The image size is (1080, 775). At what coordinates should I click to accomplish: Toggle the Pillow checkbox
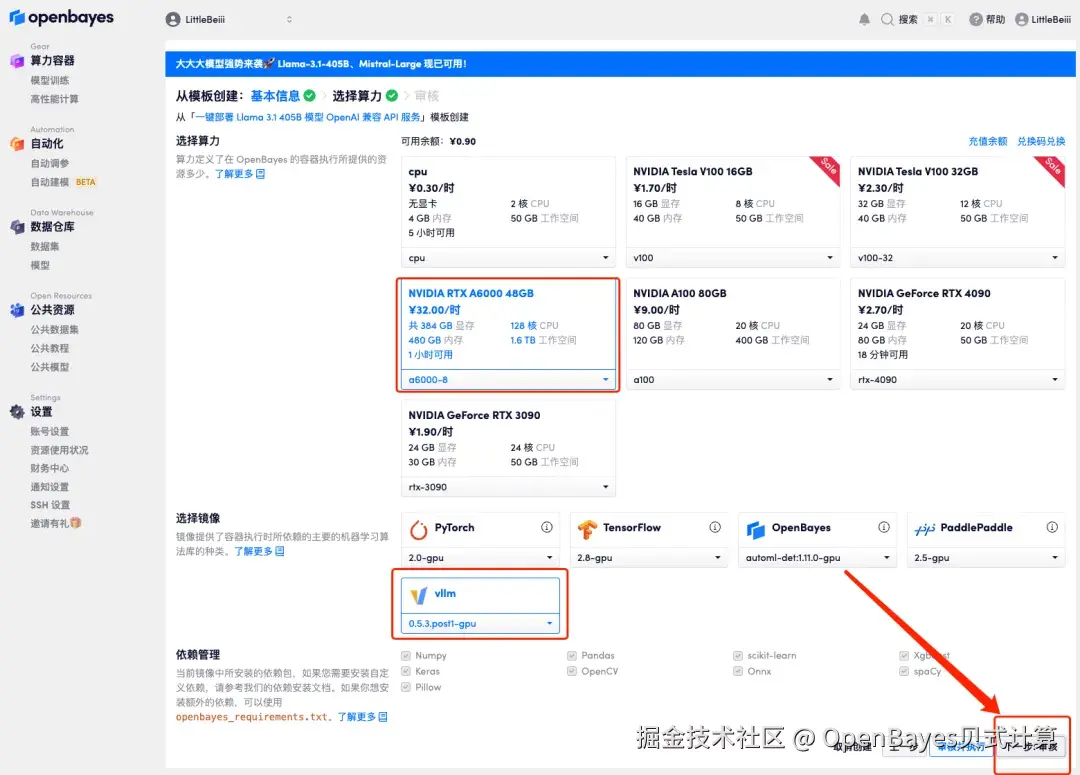pos(406,687)
